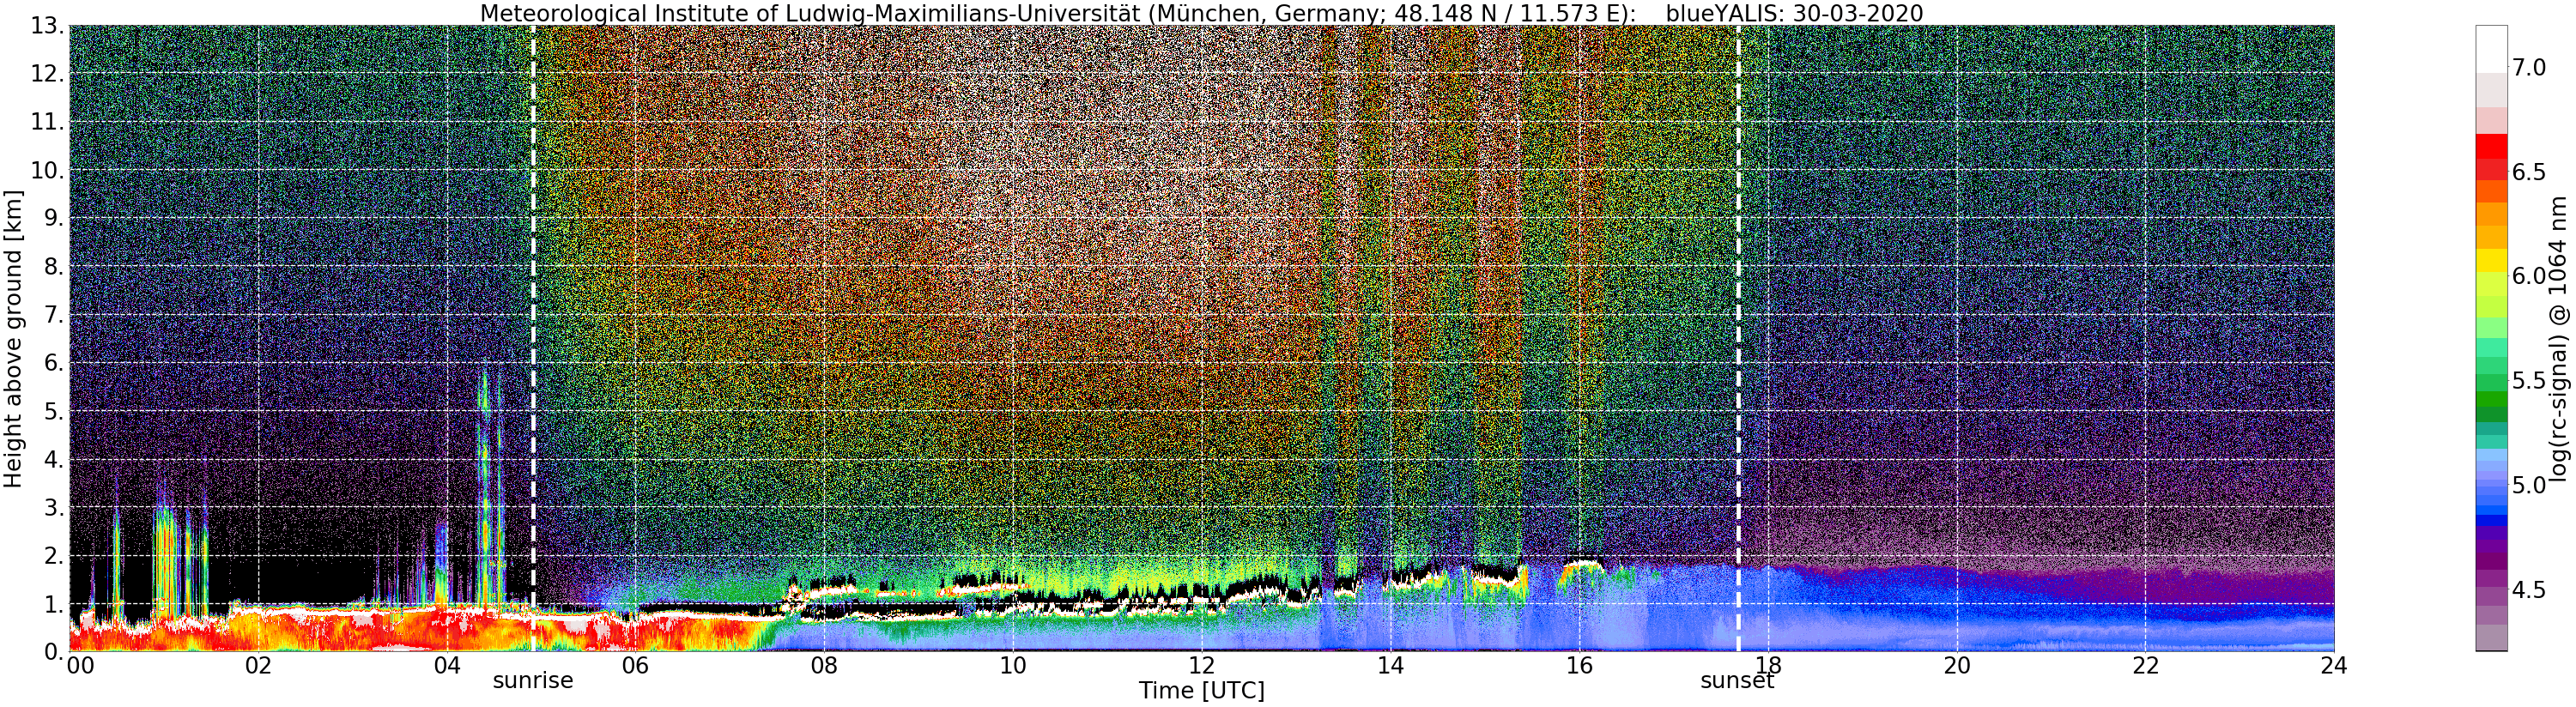Click the x-axis tick label '12'
2576x707 pixels.
[x=1202, y=665]
